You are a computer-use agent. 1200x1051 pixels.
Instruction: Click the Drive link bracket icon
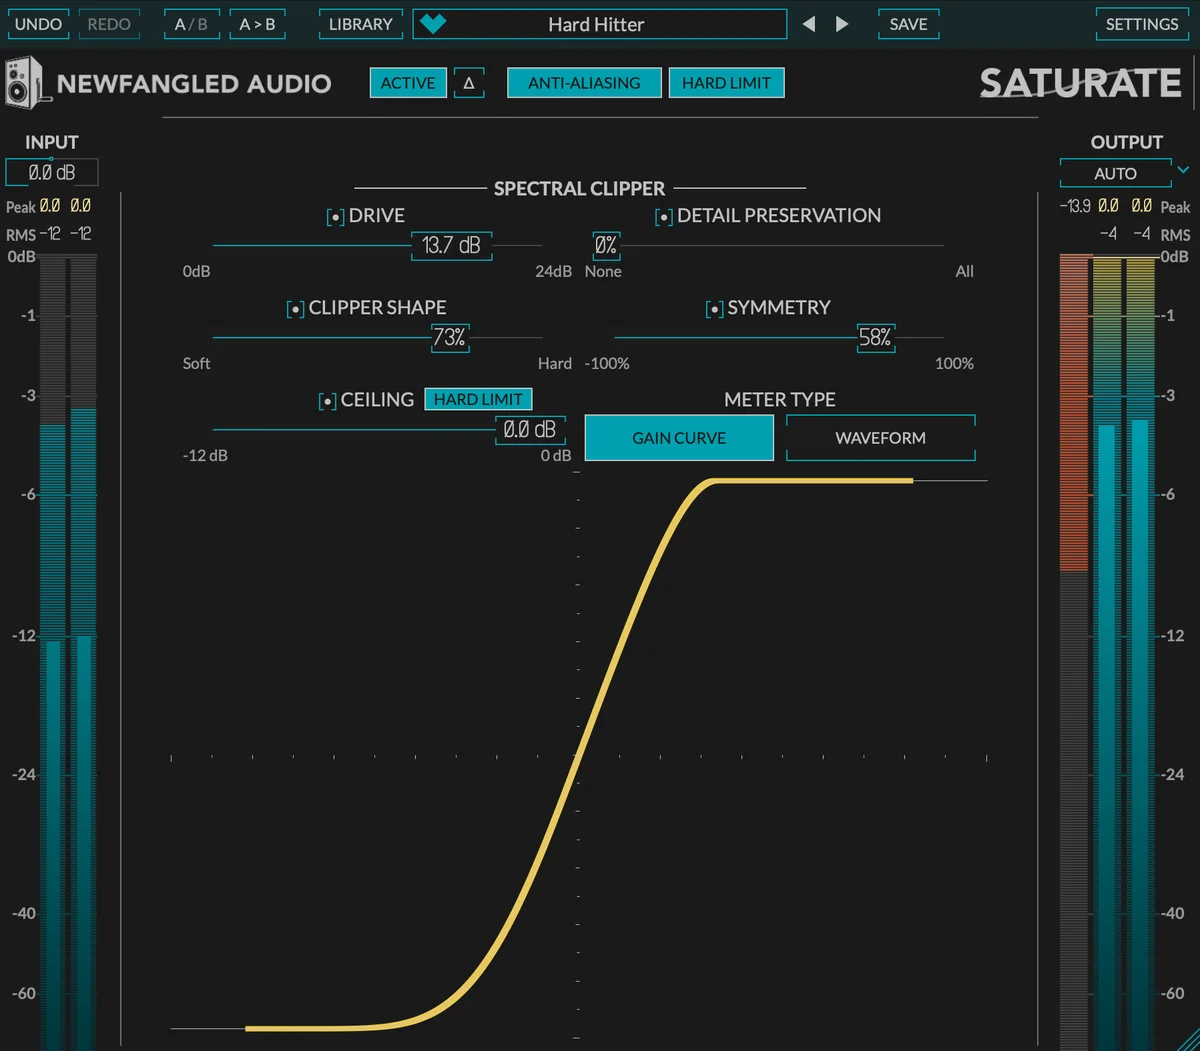pos(335,217)
